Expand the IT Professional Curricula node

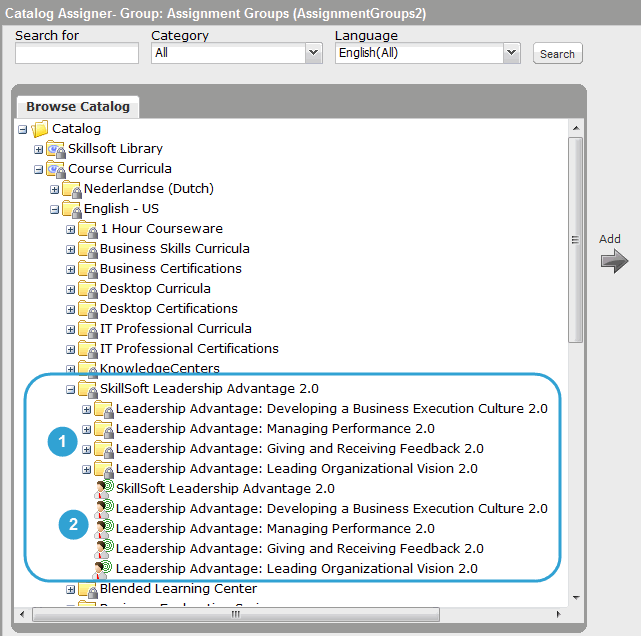click(x=70, y=330)
